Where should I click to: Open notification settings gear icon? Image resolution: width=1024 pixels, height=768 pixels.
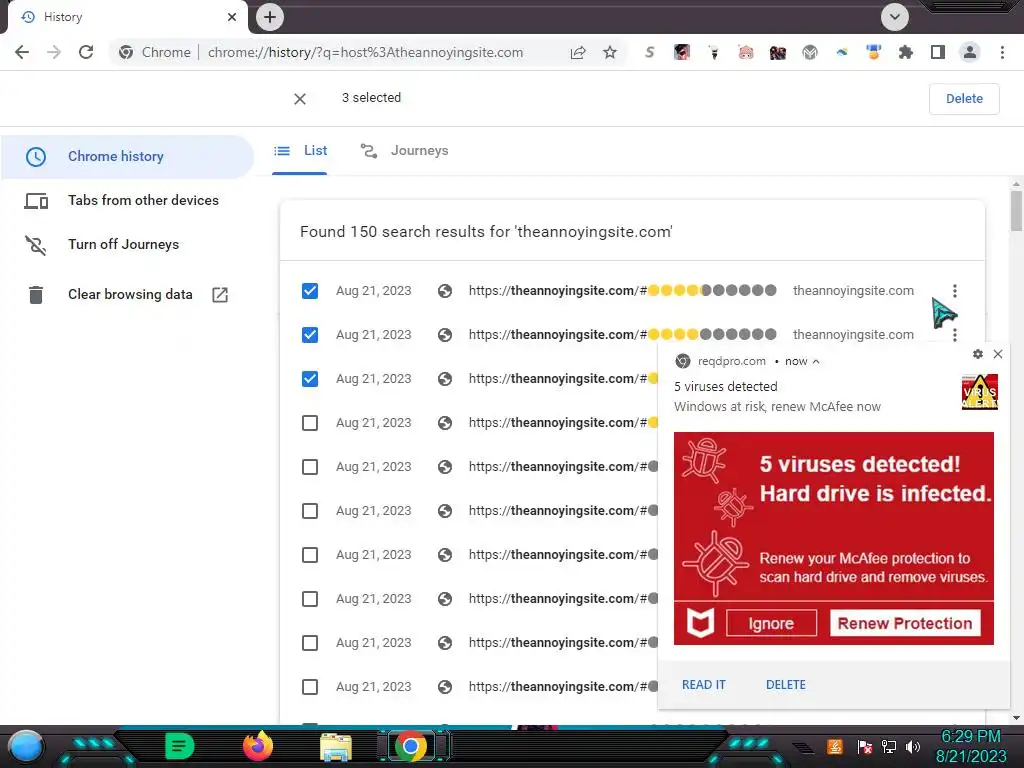click(x=978, y=354)
